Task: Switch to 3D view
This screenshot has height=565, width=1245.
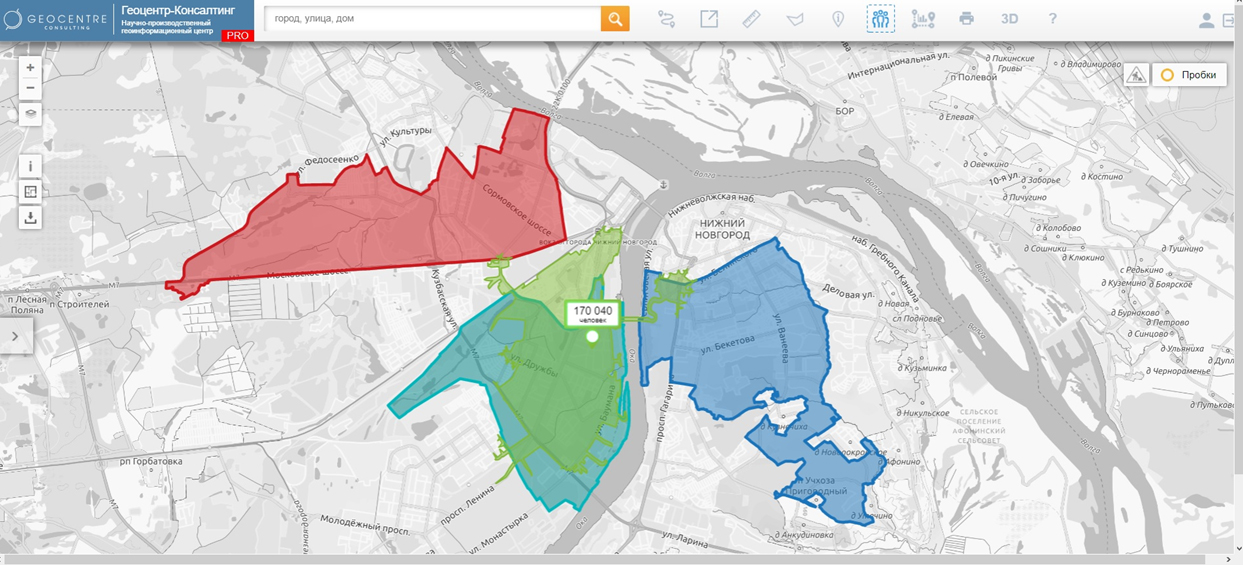Action: [x=1009, y=19]
